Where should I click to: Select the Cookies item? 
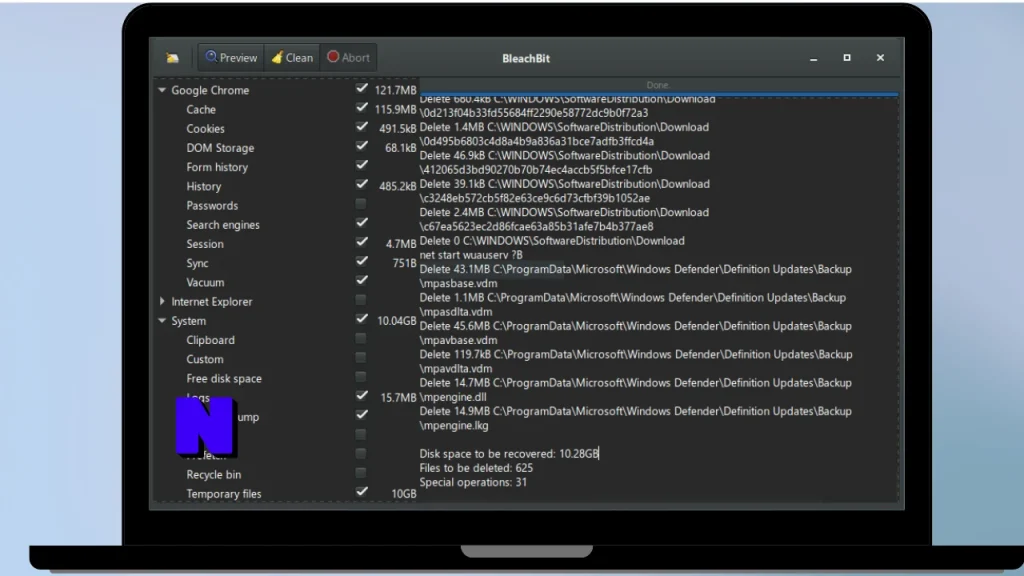(x=205, y=129)
